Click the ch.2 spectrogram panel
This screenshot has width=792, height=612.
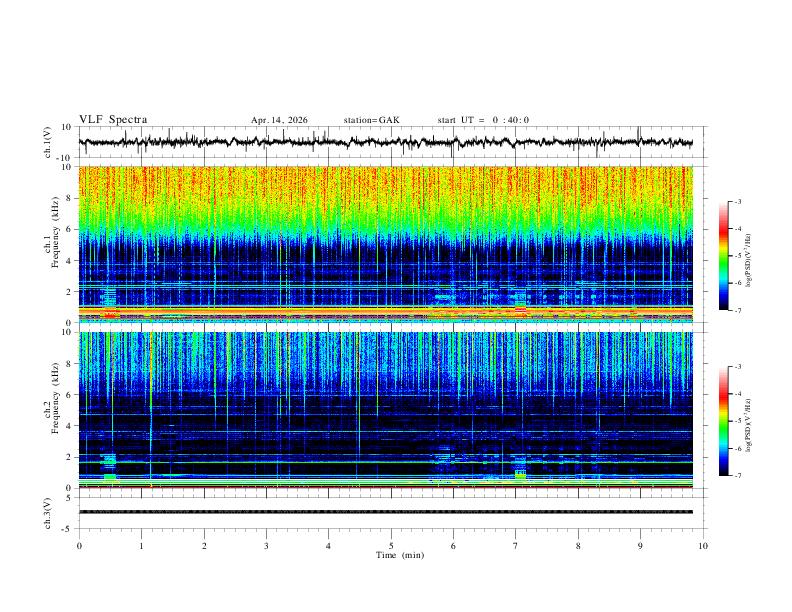tap(386, 410)
